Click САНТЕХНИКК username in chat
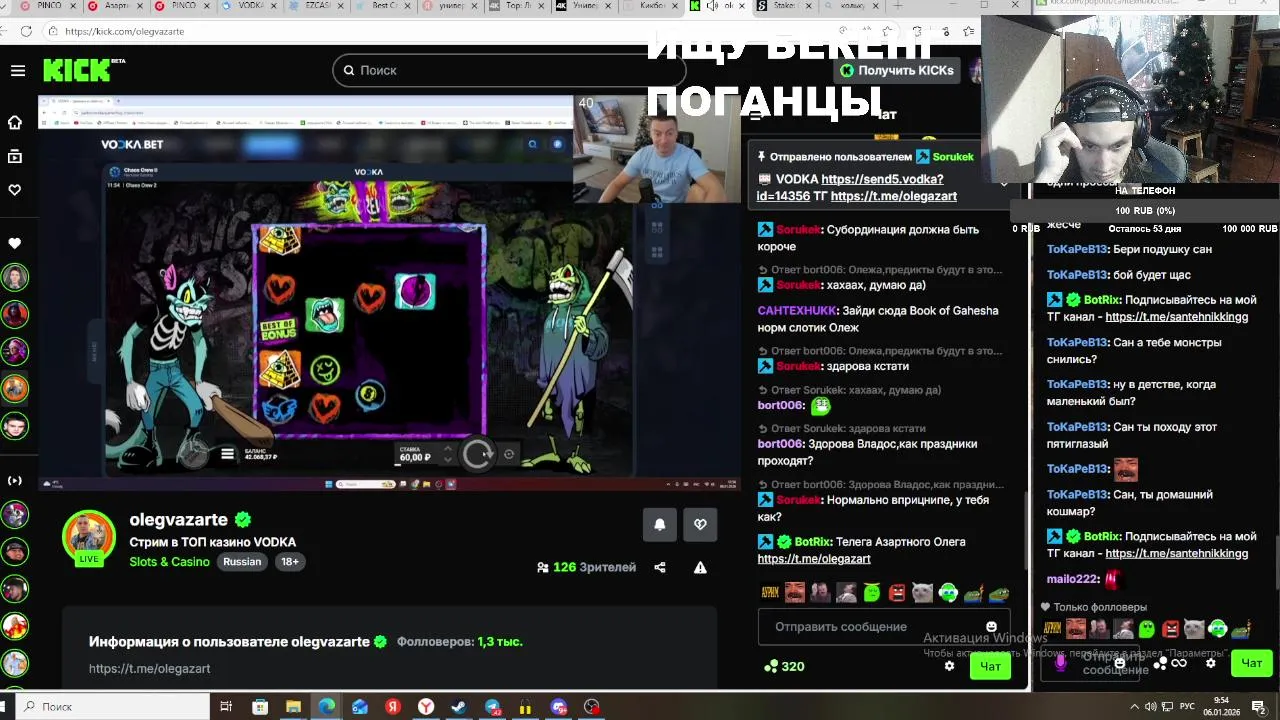This screenshot has height=720, width=1280. [x=795, y=311]
